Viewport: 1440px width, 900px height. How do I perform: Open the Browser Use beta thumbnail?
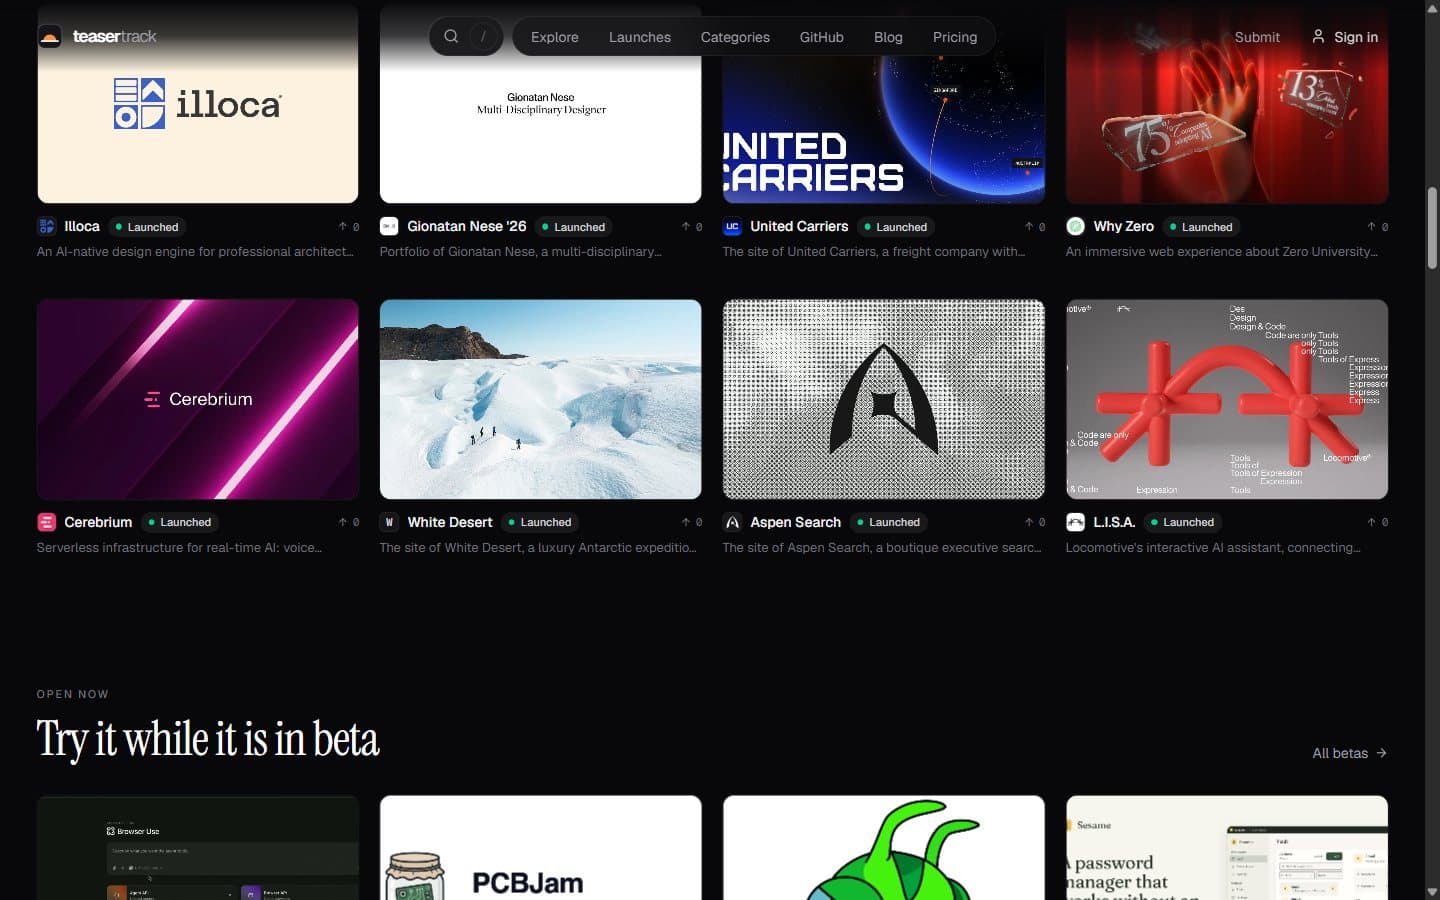198,848
